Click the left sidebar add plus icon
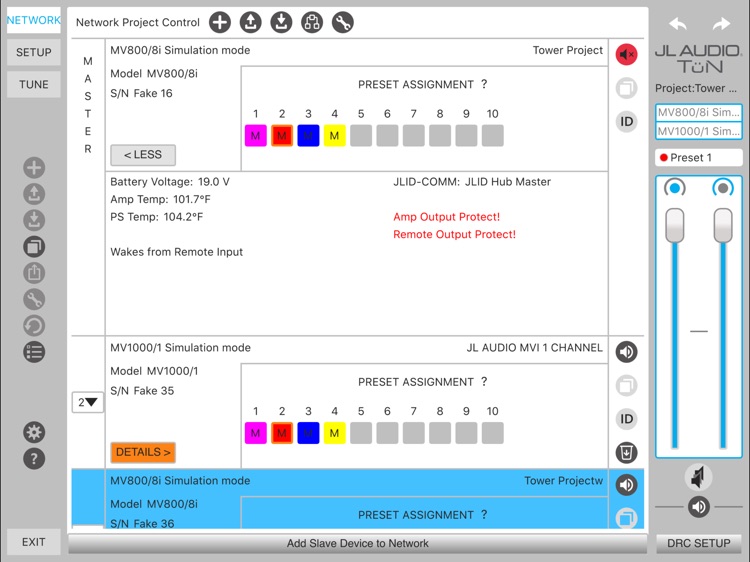Screen dimensions: 750x562 coord(34,168)
